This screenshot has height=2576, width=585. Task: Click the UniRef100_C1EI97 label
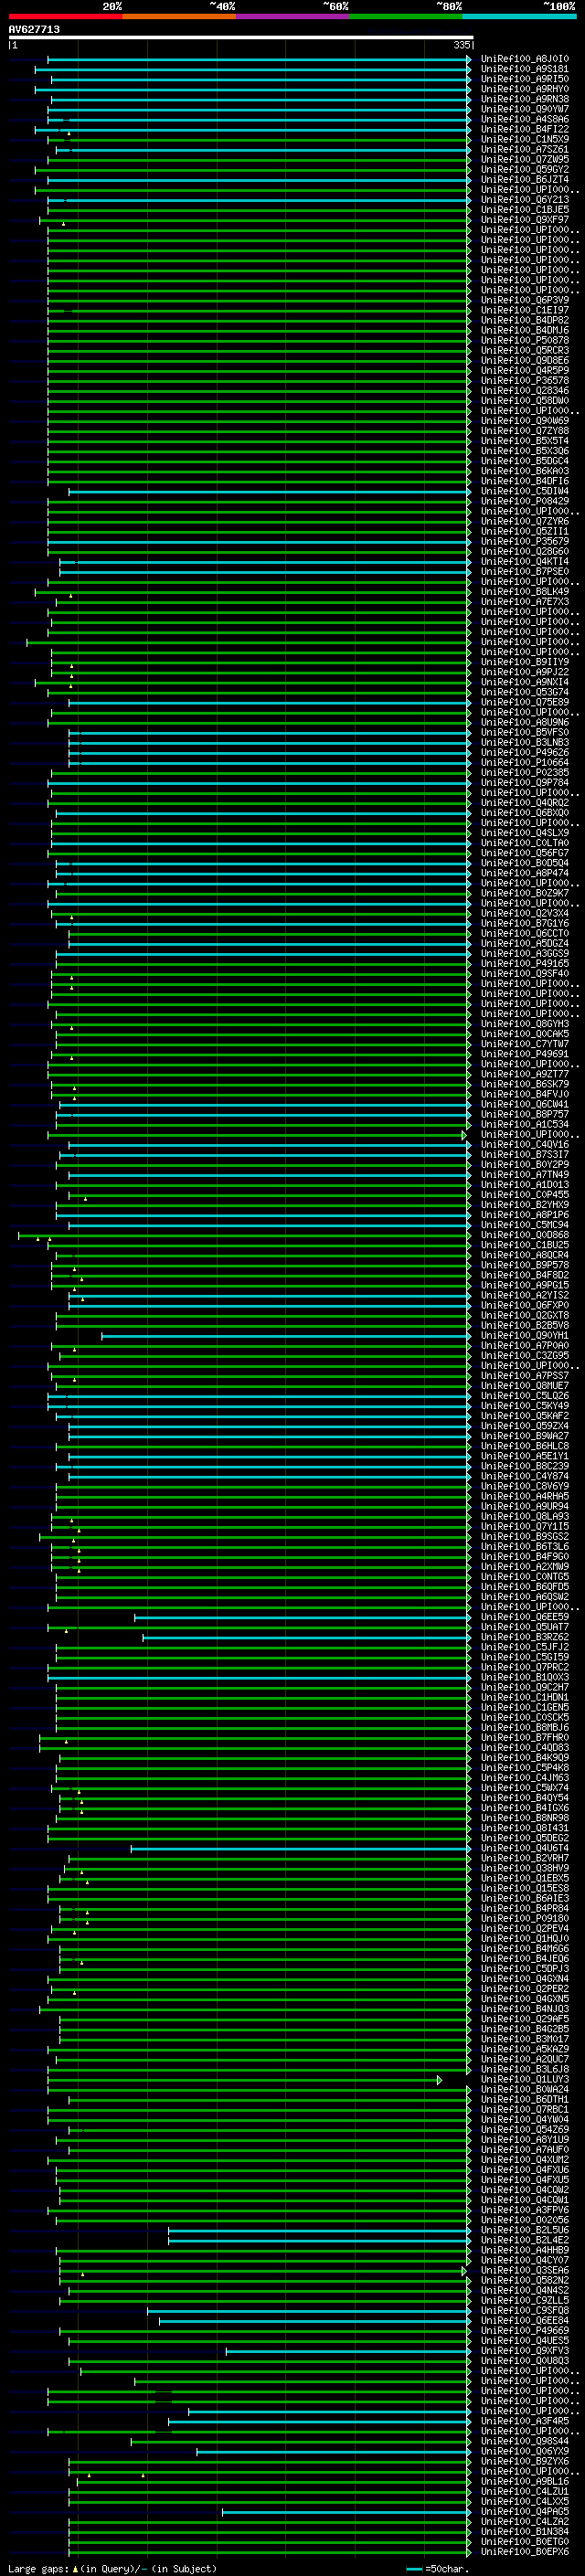(x=524, y=310)
